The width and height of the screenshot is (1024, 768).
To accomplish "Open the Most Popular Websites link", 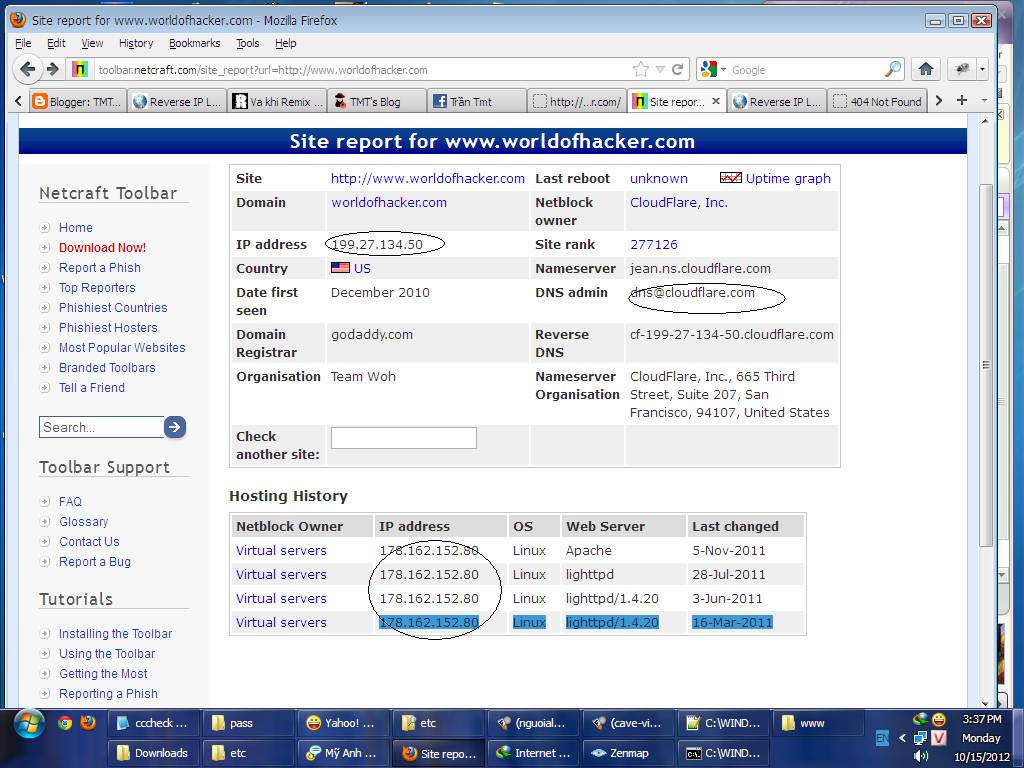I will click(x=122, y=347).
